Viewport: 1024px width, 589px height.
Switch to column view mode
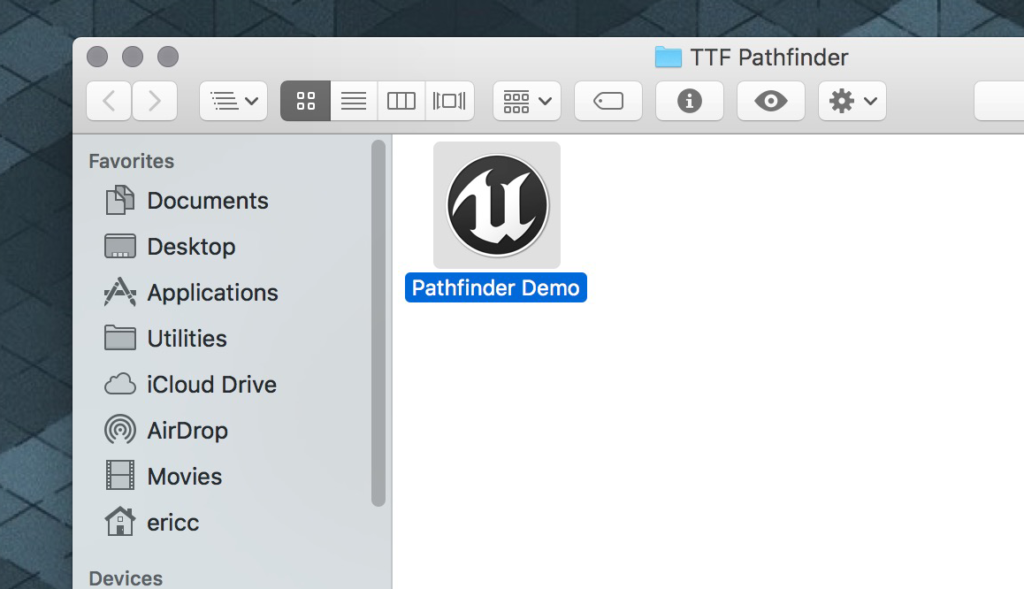401,100
